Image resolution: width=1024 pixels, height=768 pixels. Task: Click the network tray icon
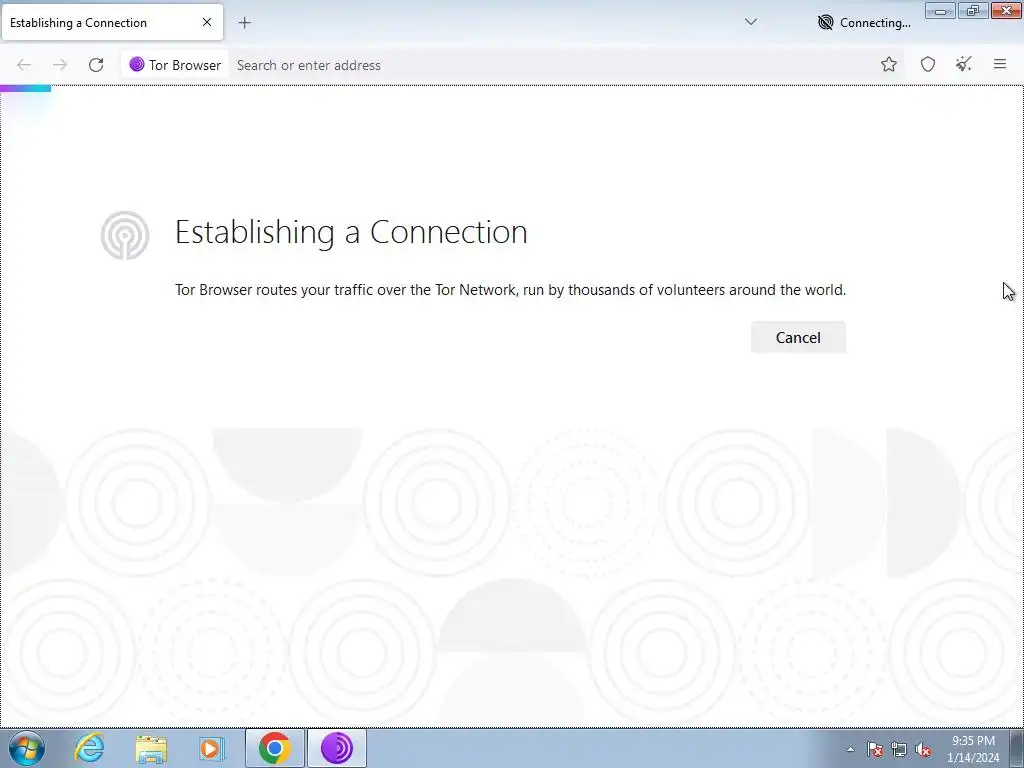899,749
